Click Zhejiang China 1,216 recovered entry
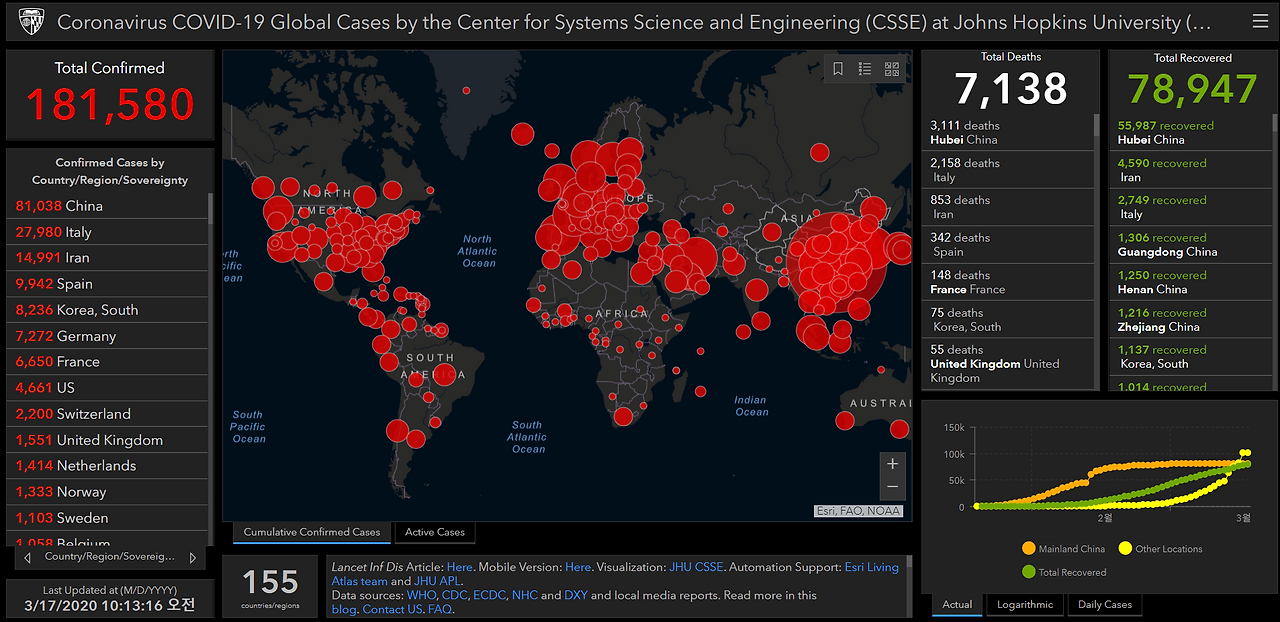This screenshot has width=1280, height=622. click(x=1190, y=320)
